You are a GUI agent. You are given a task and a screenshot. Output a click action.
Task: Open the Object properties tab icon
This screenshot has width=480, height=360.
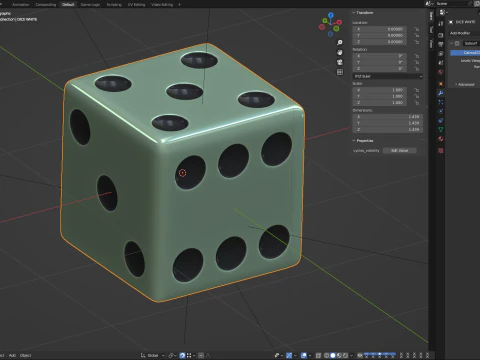point(441,84)
